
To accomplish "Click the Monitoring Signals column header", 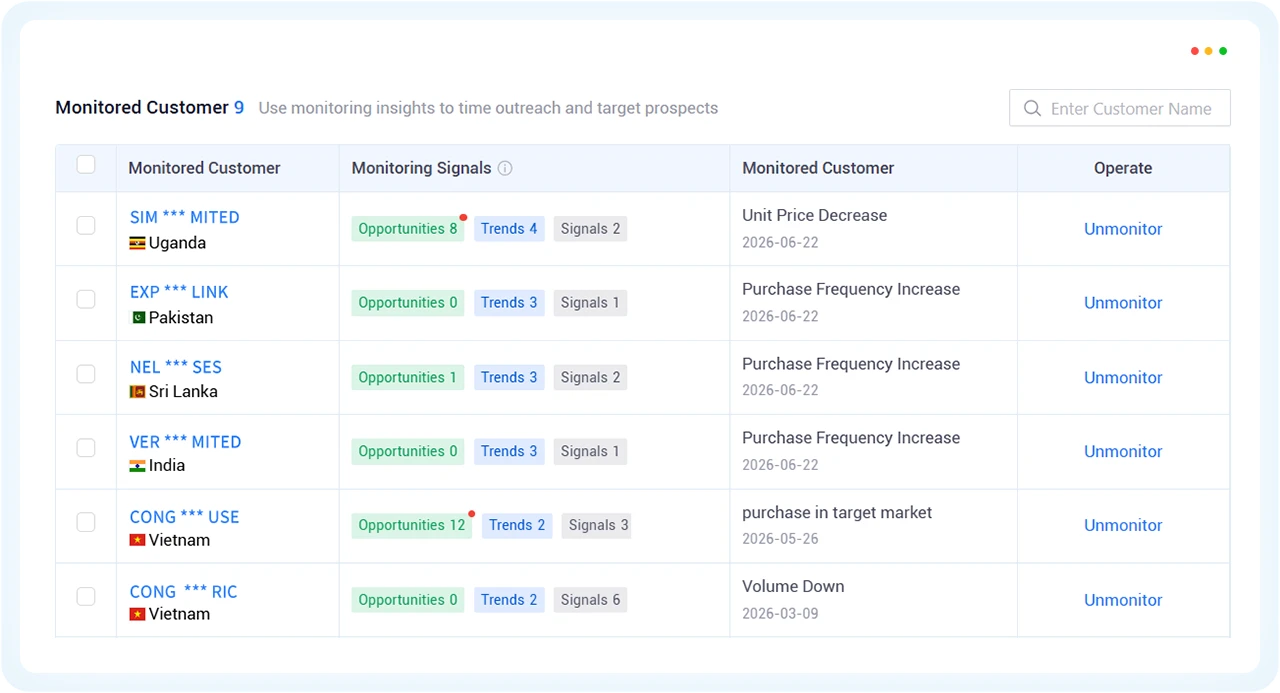I will point(421,168).
